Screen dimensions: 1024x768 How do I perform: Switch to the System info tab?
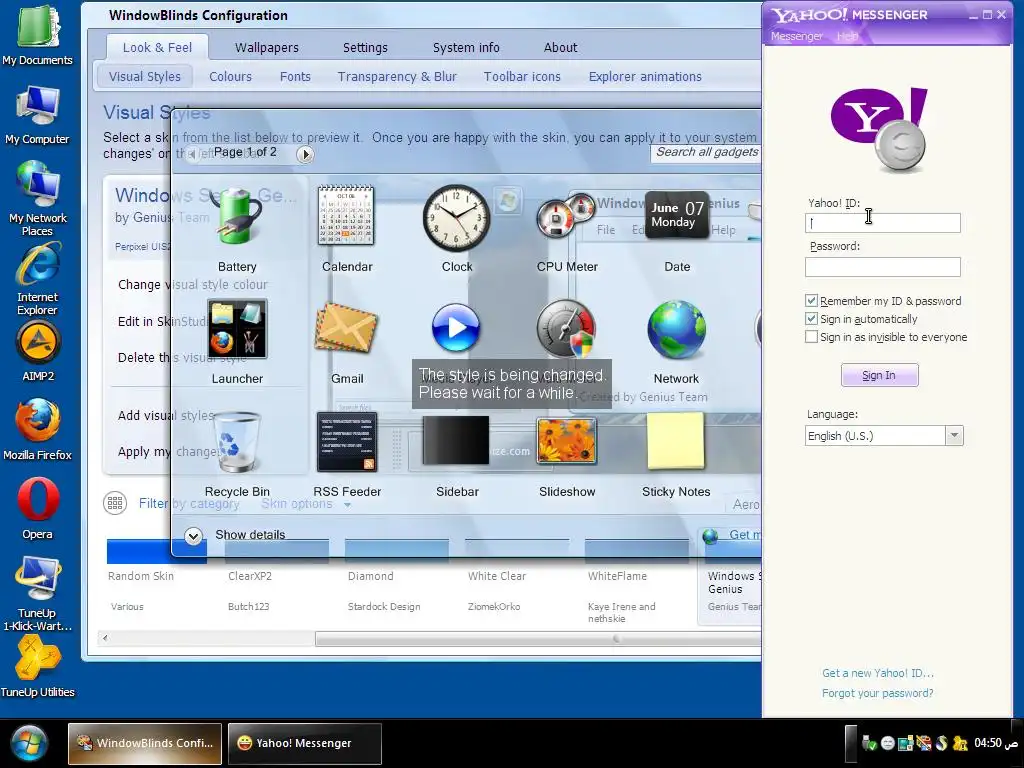point(466,47)
